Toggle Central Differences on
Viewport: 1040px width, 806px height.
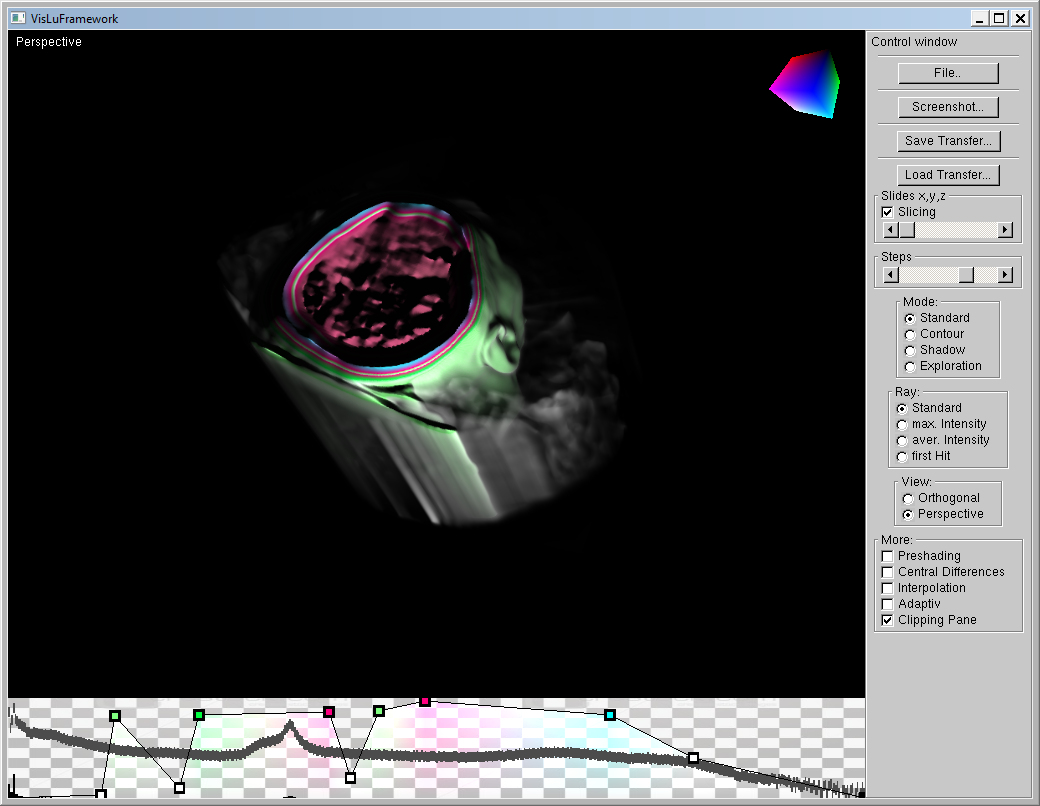pos(887,572)
